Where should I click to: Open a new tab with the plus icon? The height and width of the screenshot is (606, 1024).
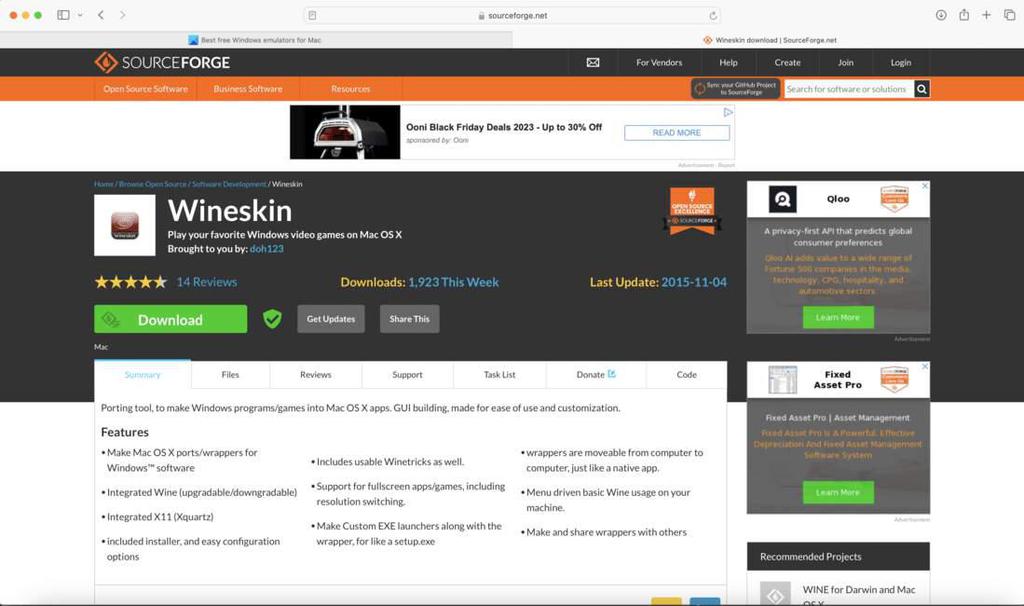pyautogui.click(x=986, y=15)
